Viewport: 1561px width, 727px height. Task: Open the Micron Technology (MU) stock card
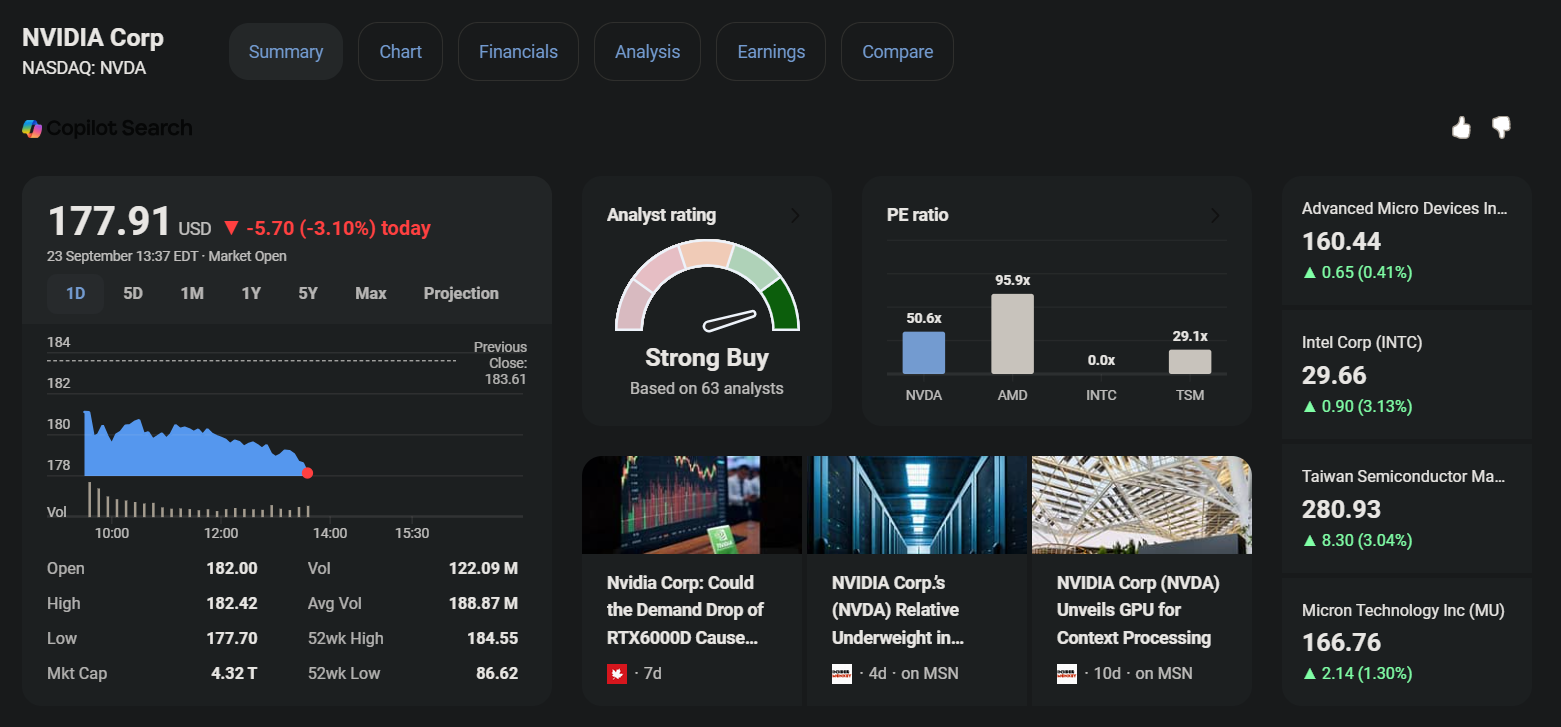[1407, 642]
